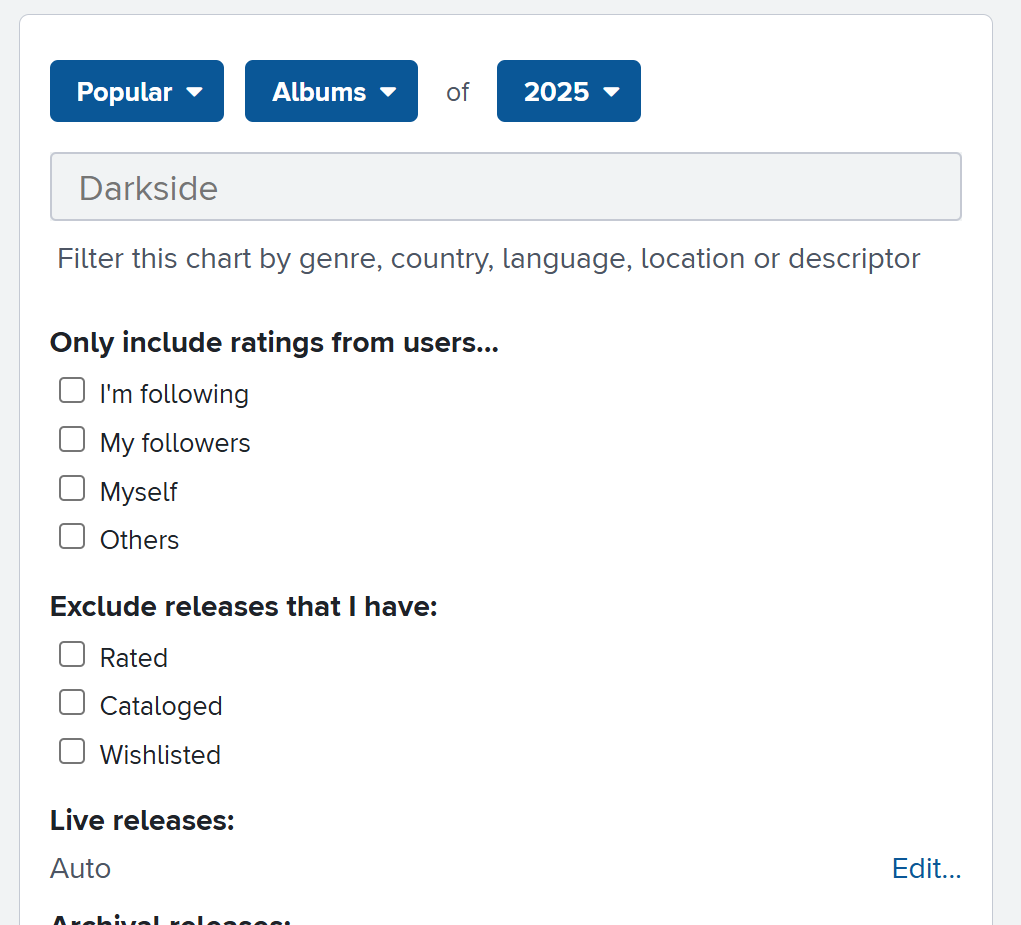Check the "Wishlisted" exclusion checkbox

pos(72,751)
